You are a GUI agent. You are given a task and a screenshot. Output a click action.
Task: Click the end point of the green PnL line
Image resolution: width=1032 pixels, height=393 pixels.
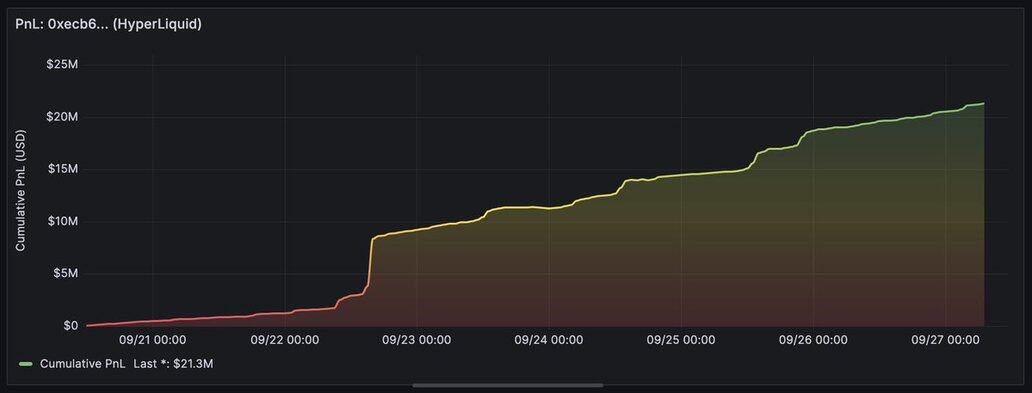pos(983,103)
